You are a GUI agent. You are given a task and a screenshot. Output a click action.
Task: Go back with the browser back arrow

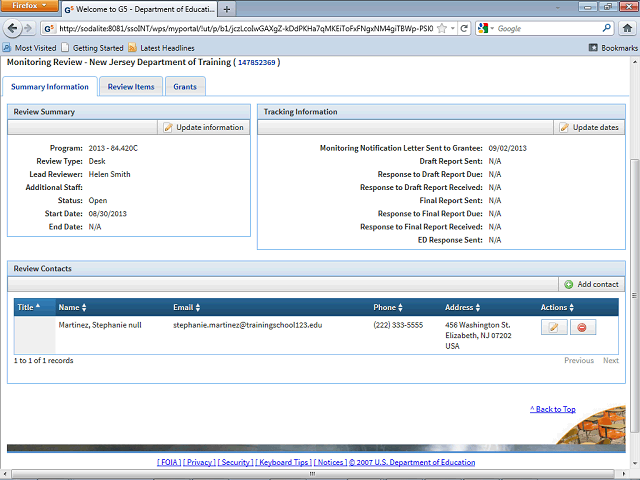coord(12,28)
